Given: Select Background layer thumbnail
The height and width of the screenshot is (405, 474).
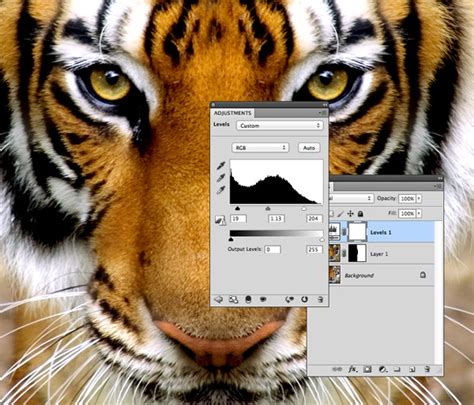Looking at the screenshot, I should [x=335, y=275].
